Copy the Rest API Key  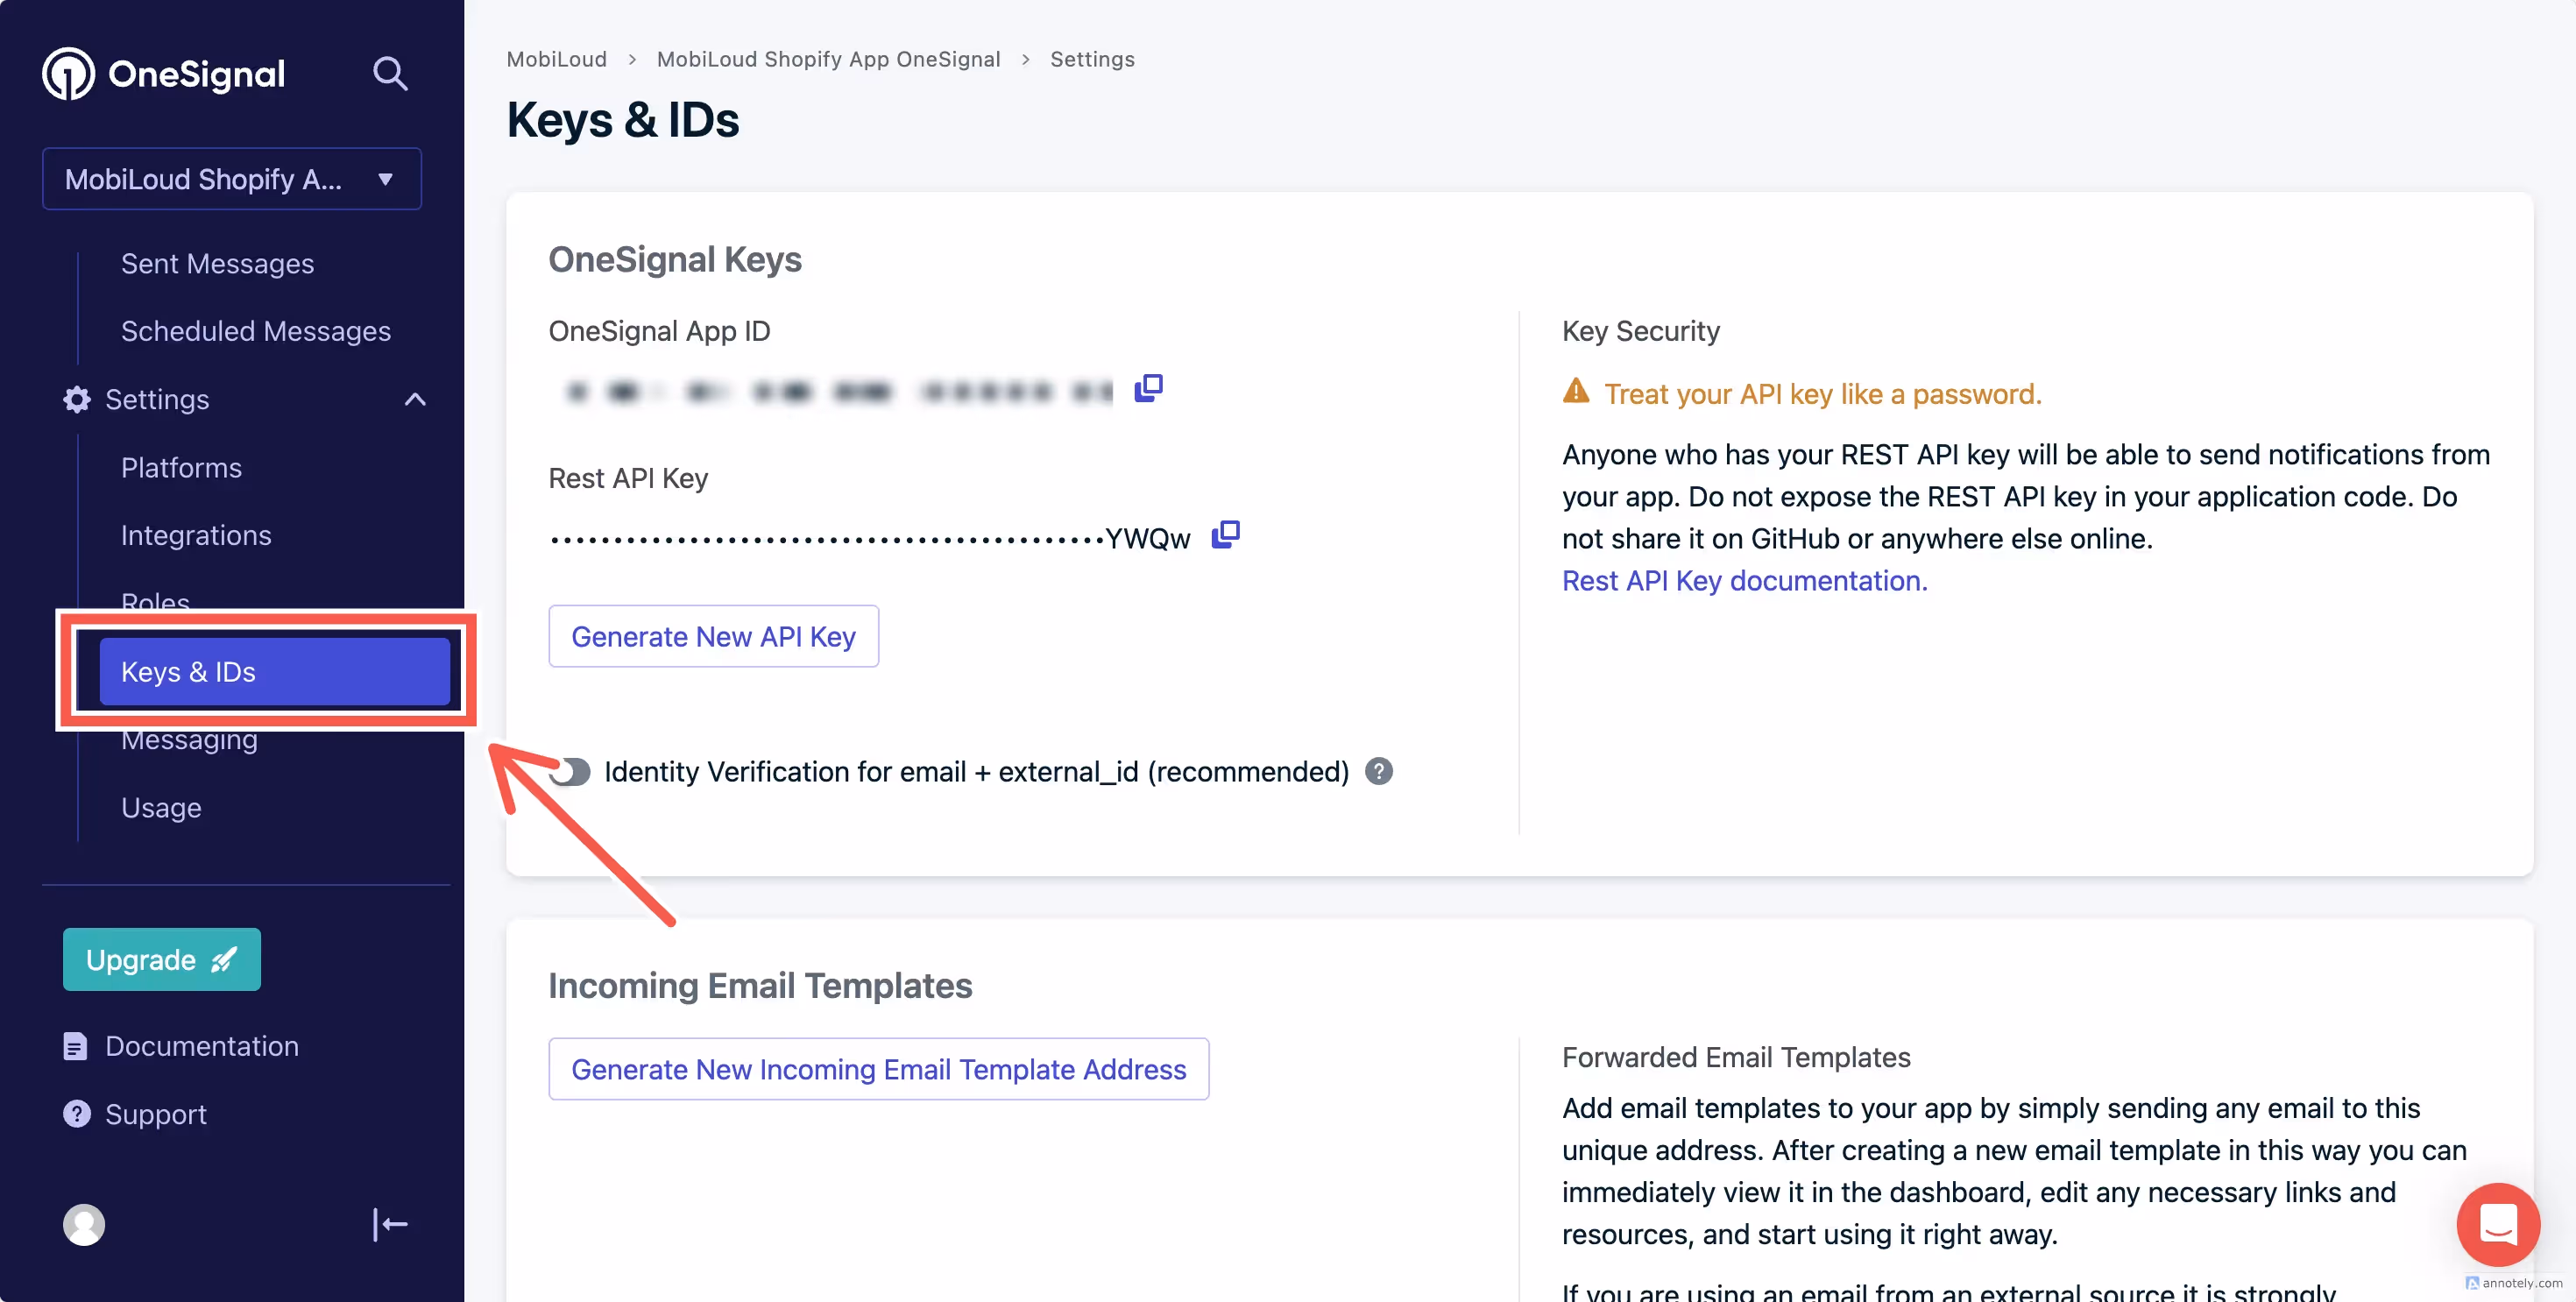(x=1225, y=535)
